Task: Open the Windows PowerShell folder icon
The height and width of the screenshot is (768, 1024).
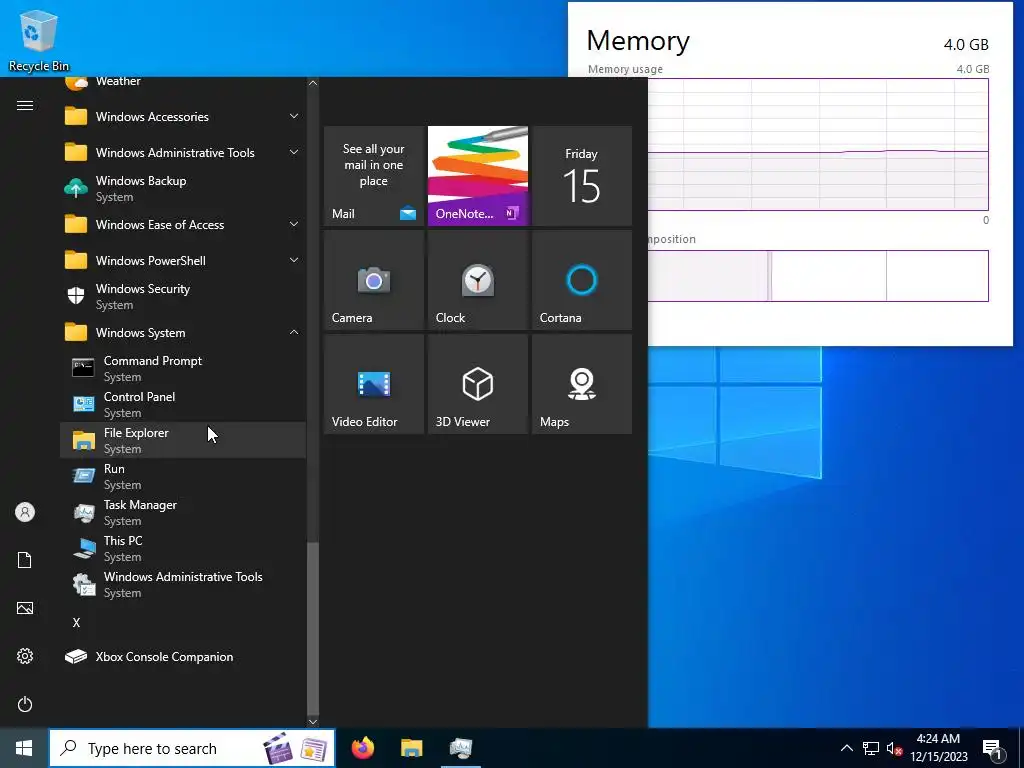Action: pyautogui.click(x=76, y=260)
